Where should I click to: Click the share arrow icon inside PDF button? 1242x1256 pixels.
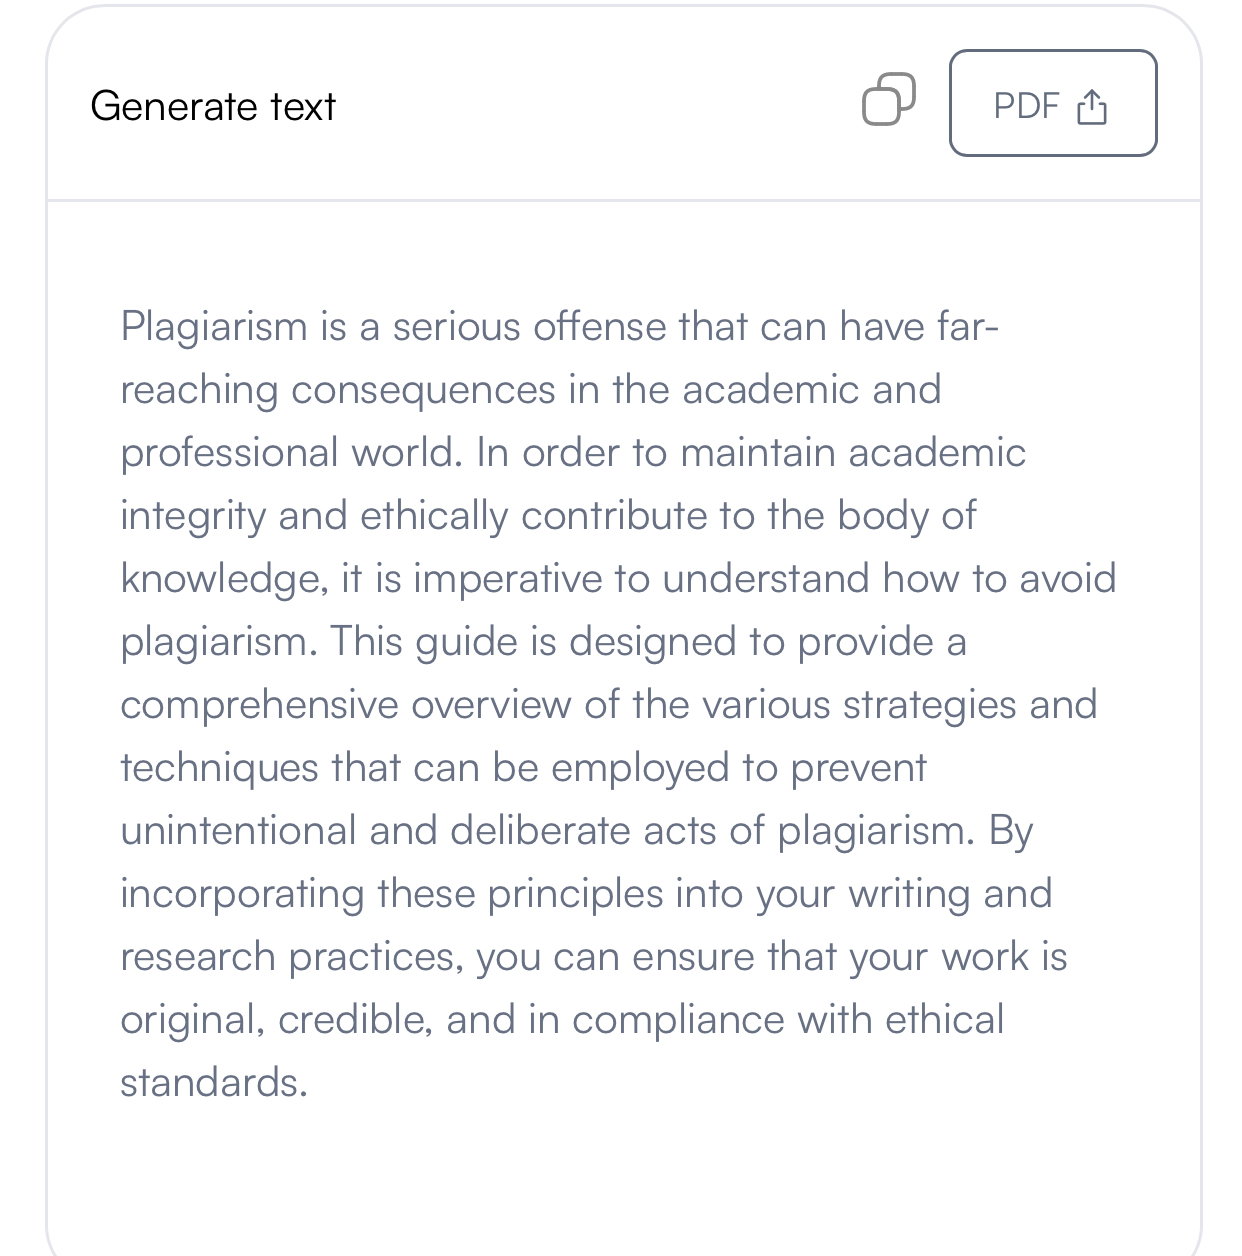point(1092,106)
